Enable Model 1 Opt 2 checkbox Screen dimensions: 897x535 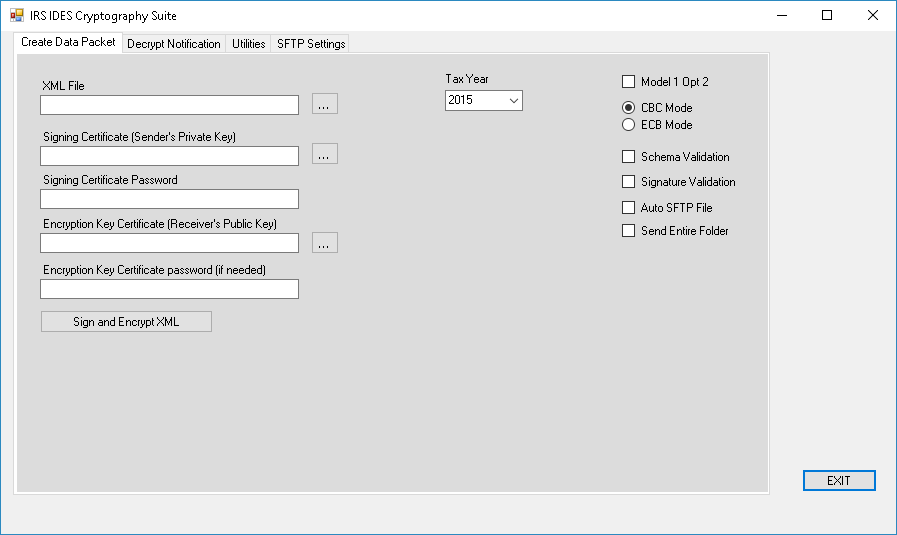click(x=628, y=82)
